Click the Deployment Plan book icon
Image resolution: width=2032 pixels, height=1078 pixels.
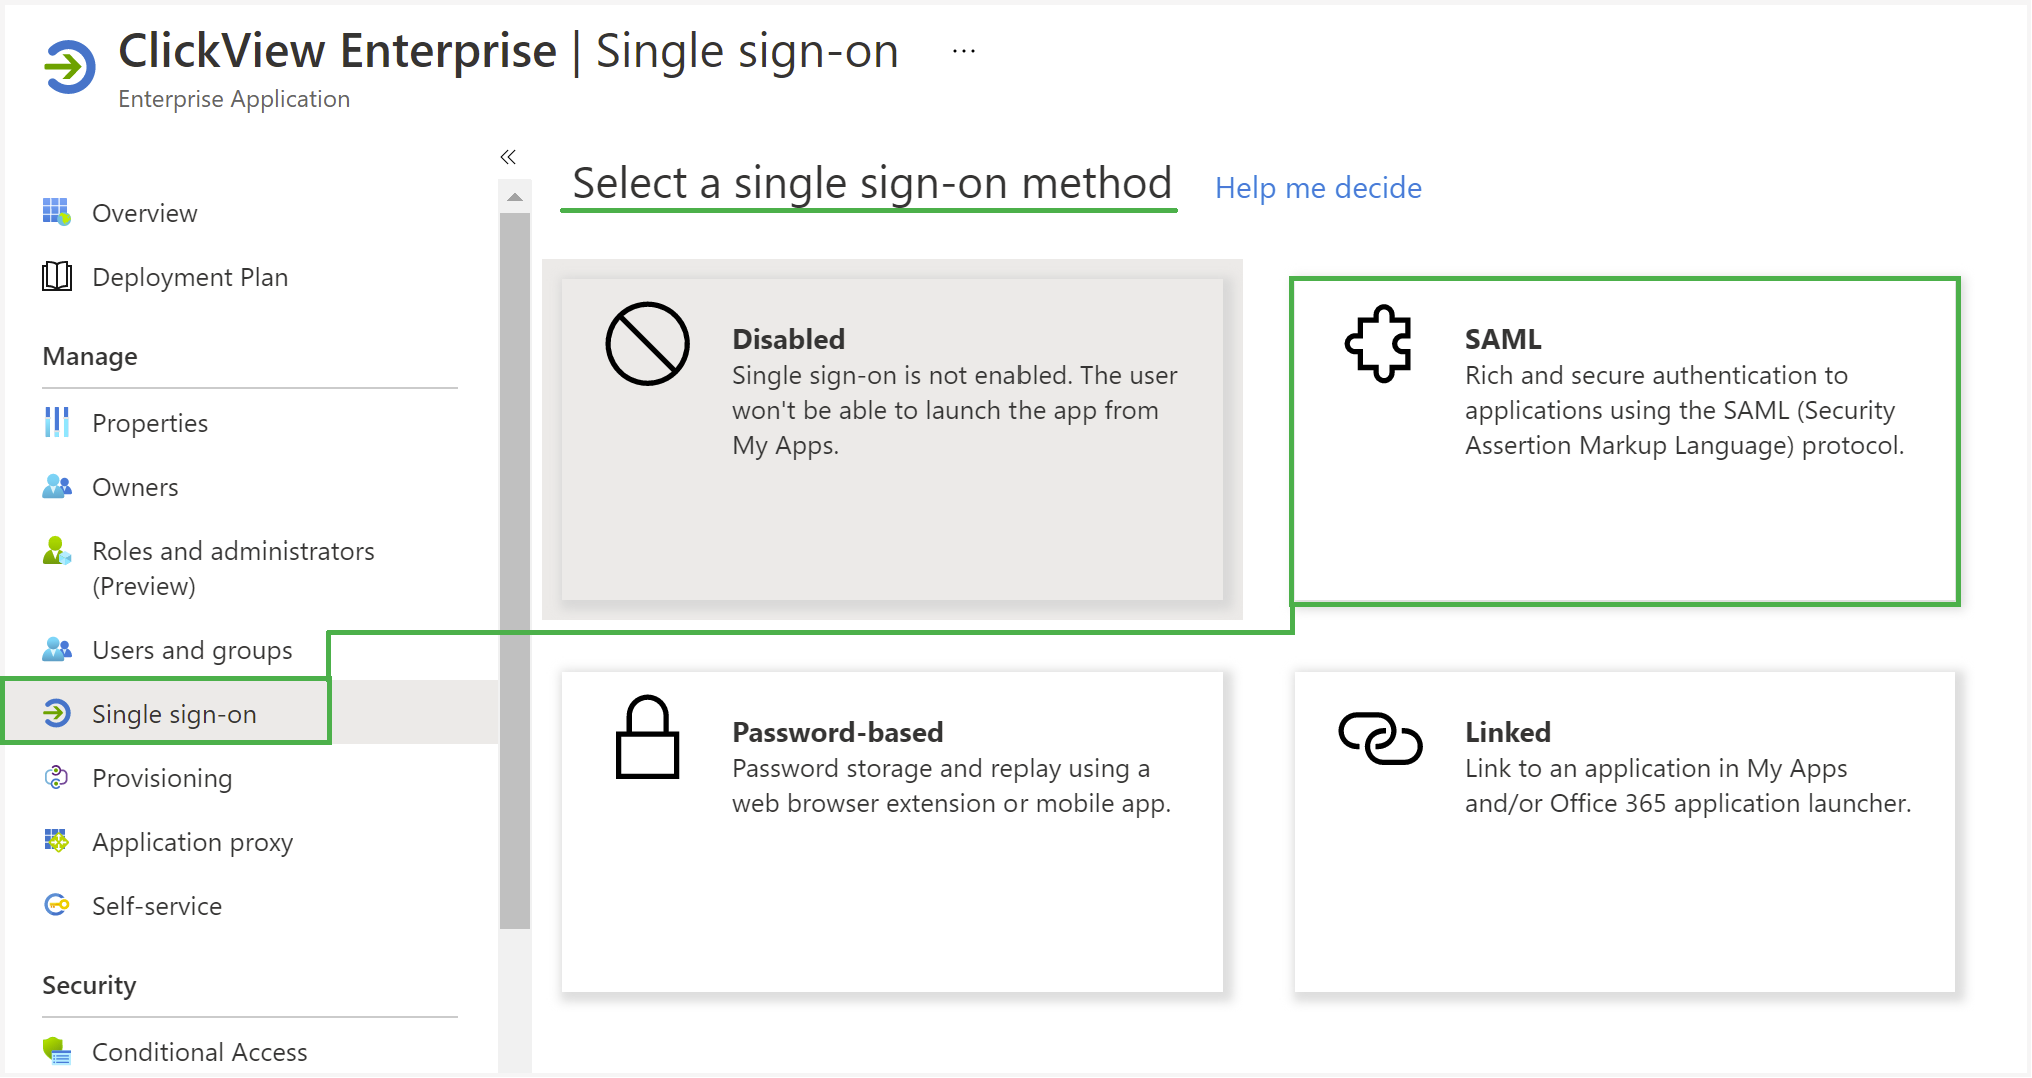click(x=57, y=276)
